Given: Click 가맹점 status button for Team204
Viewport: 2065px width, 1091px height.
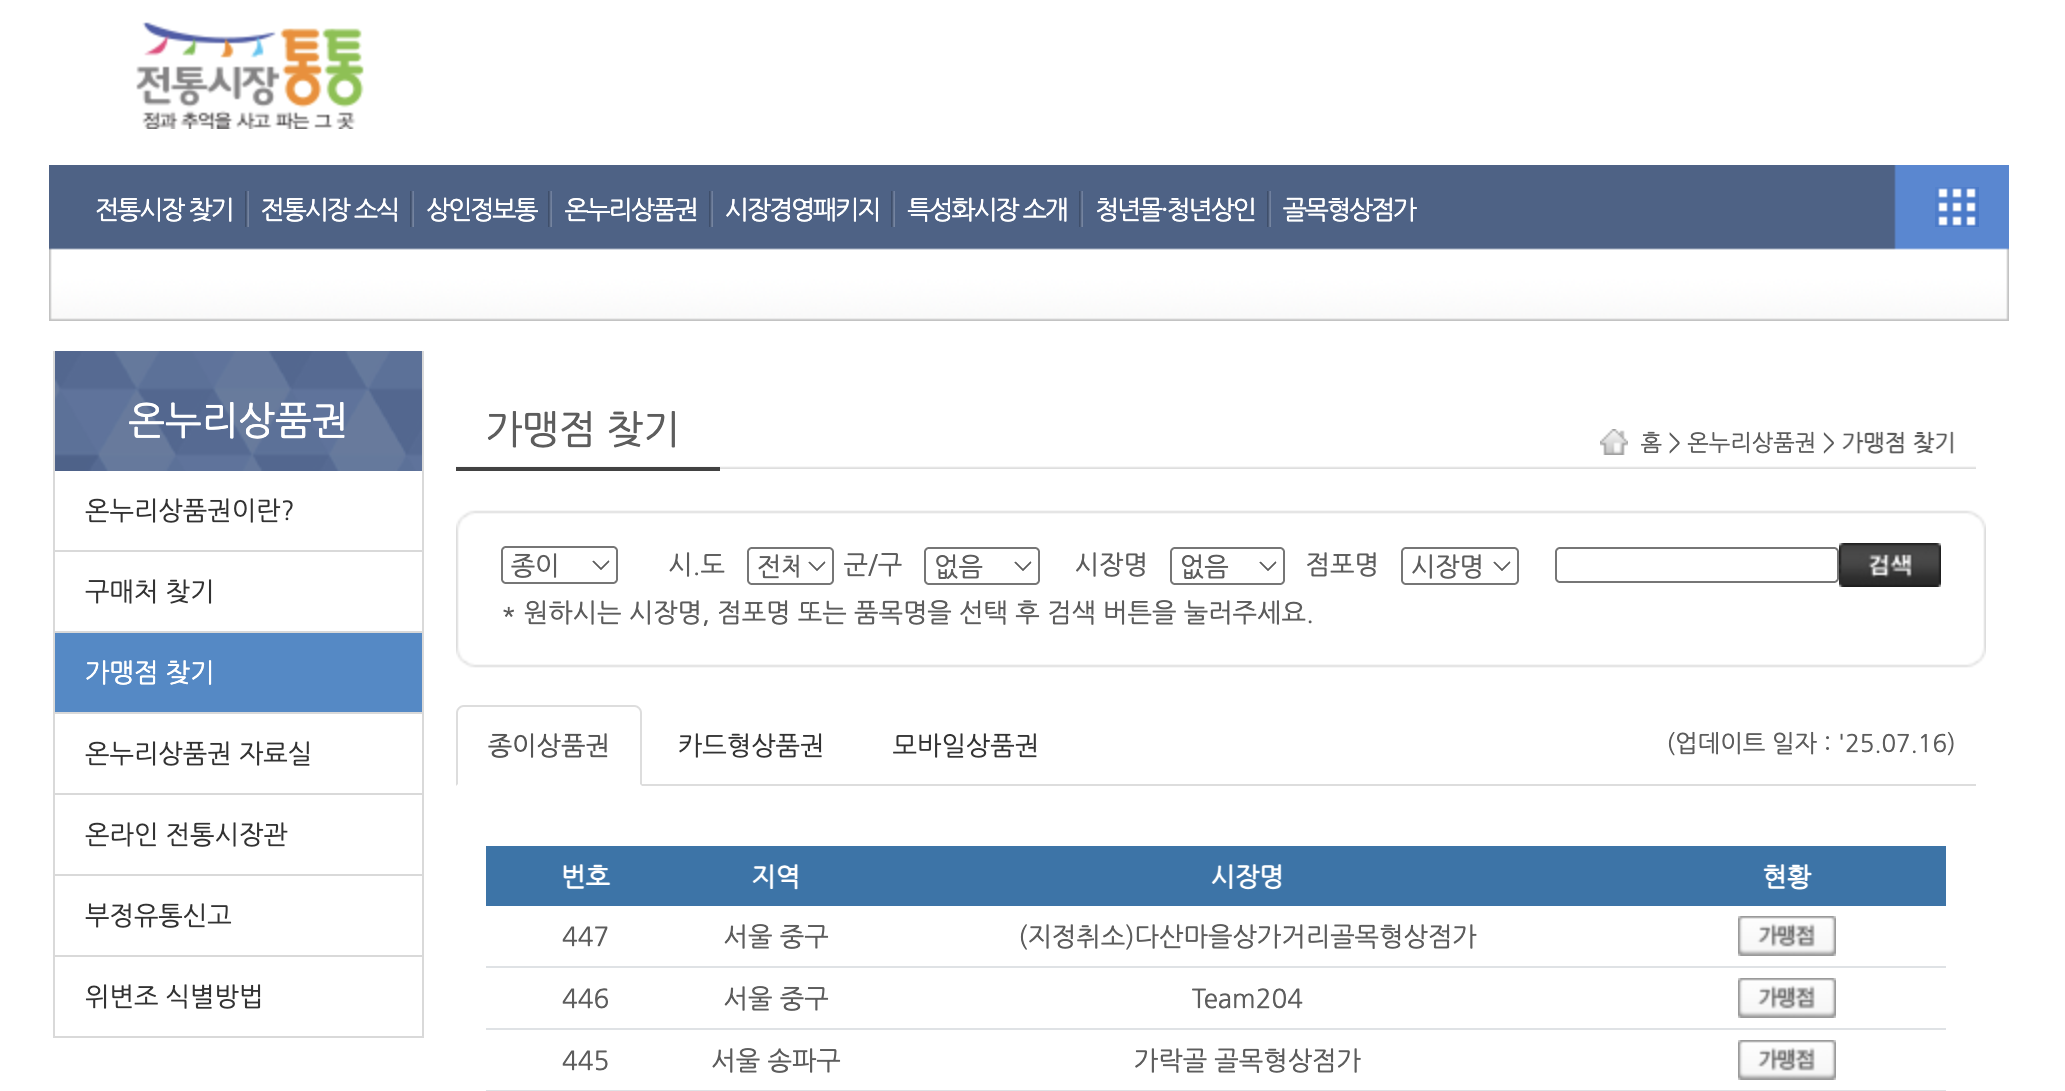Looking at the screenshot, I should tap(1786, 998).
